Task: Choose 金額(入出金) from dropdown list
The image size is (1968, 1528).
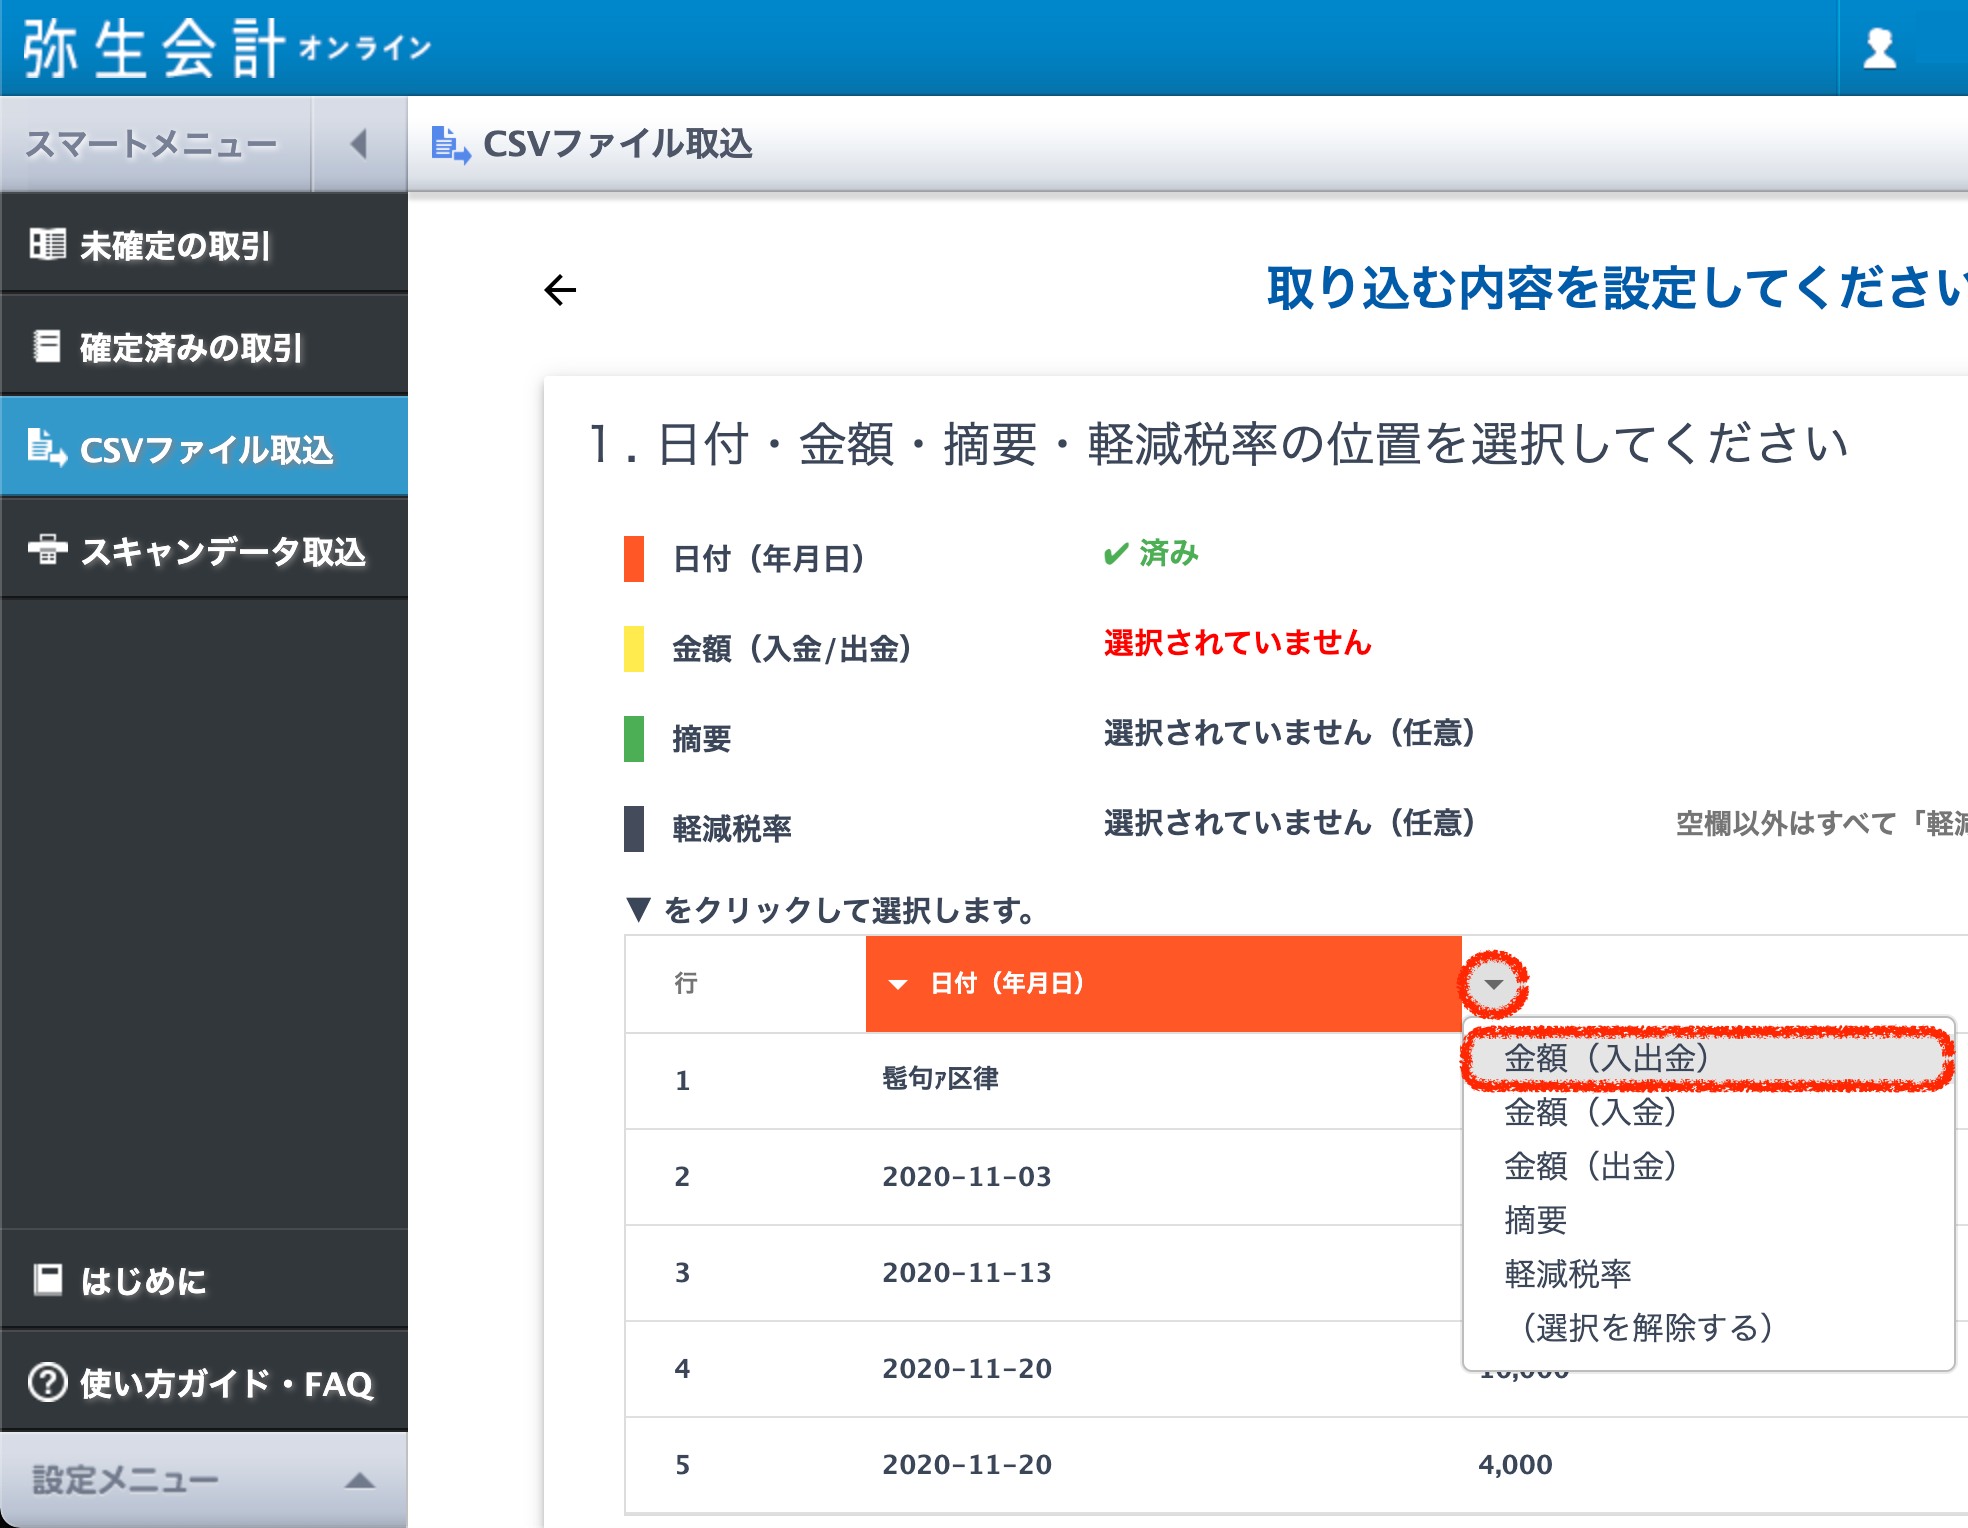Action: coord(1606,1058)
